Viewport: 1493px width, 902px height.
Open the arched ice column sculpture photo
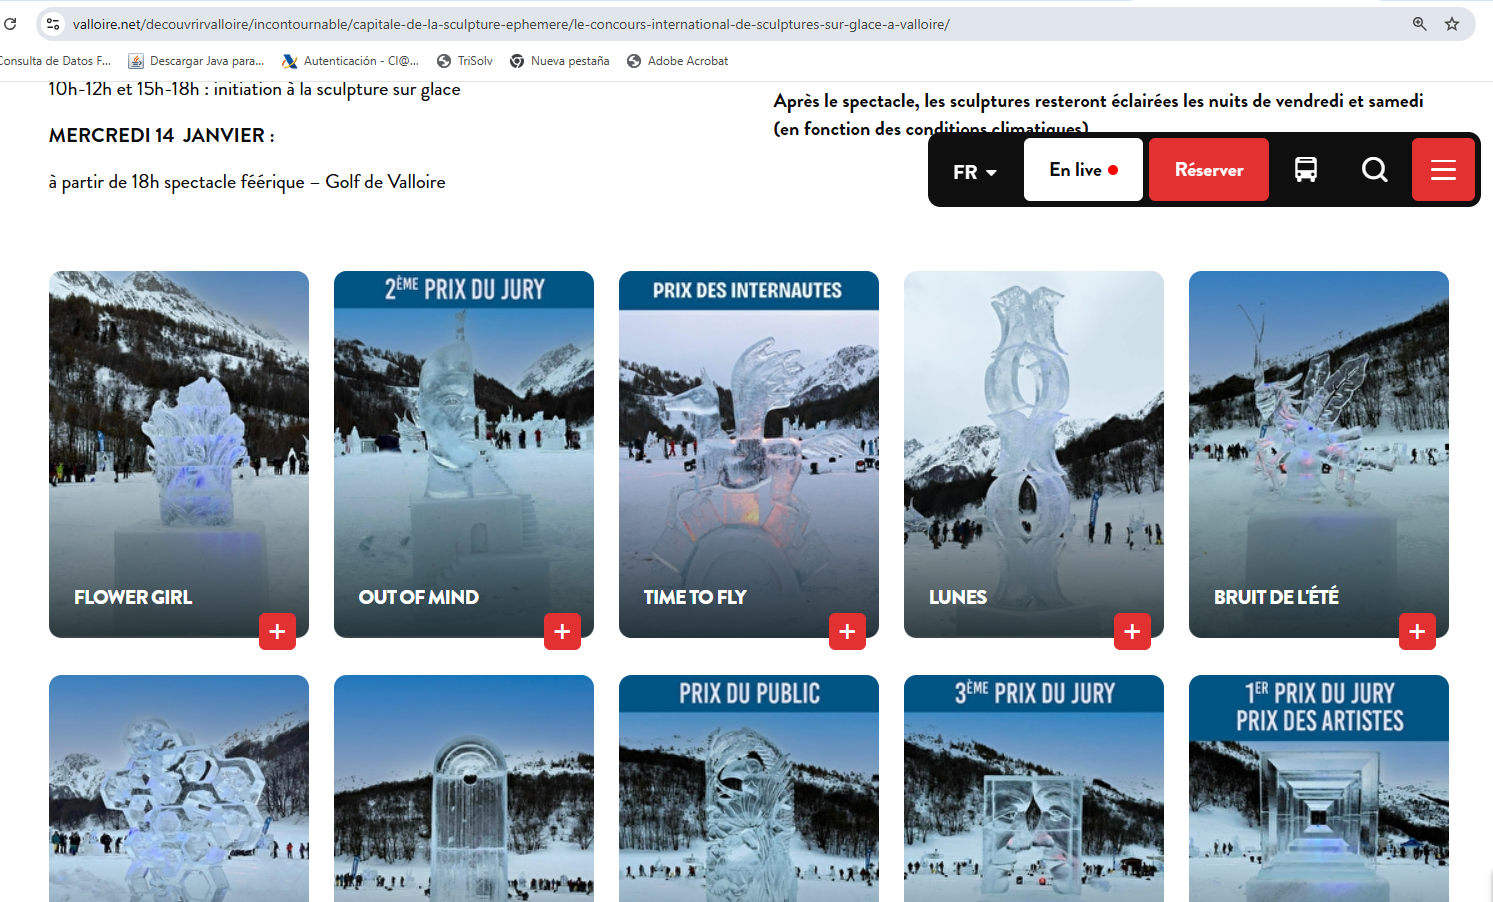464,789
